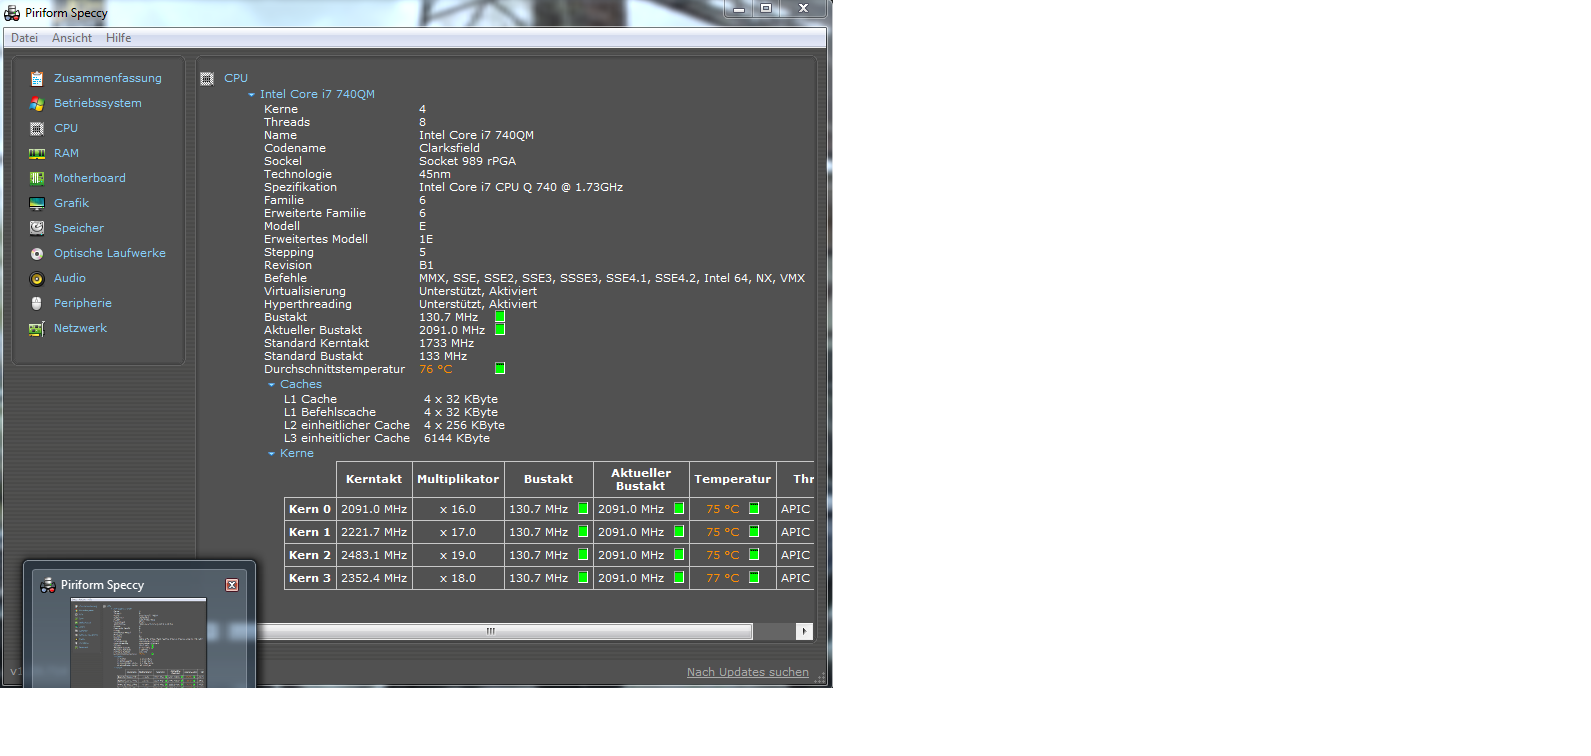Click the Speccy icon in the title bar
Image resolution: width=1591 pixels, height=756 pixels.
tap(12, 13)
